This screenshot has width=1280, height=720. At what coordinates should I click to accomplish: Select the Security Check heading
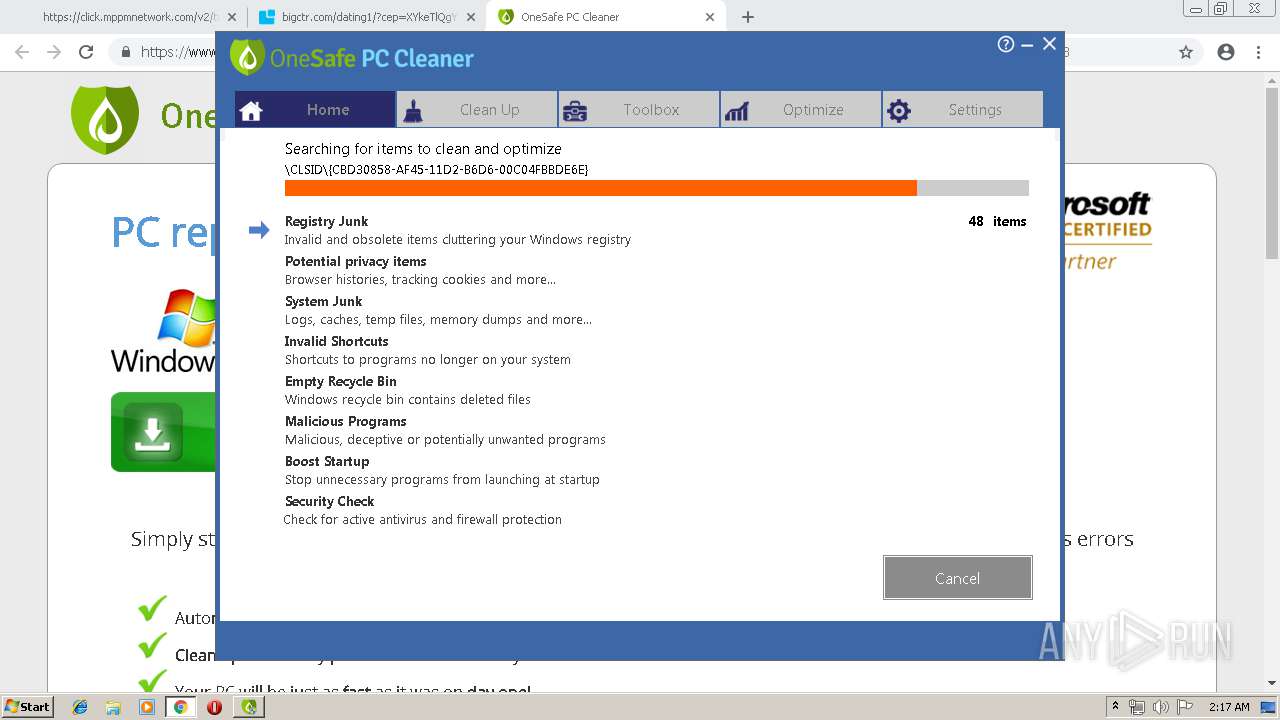pyautogui.click(x=329, y=501)
